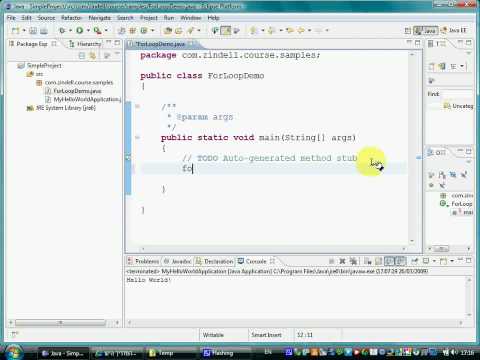Toggle Link with Editor in Package Explorer
This screenshot has height=360, width=480.
coord(93,56)
